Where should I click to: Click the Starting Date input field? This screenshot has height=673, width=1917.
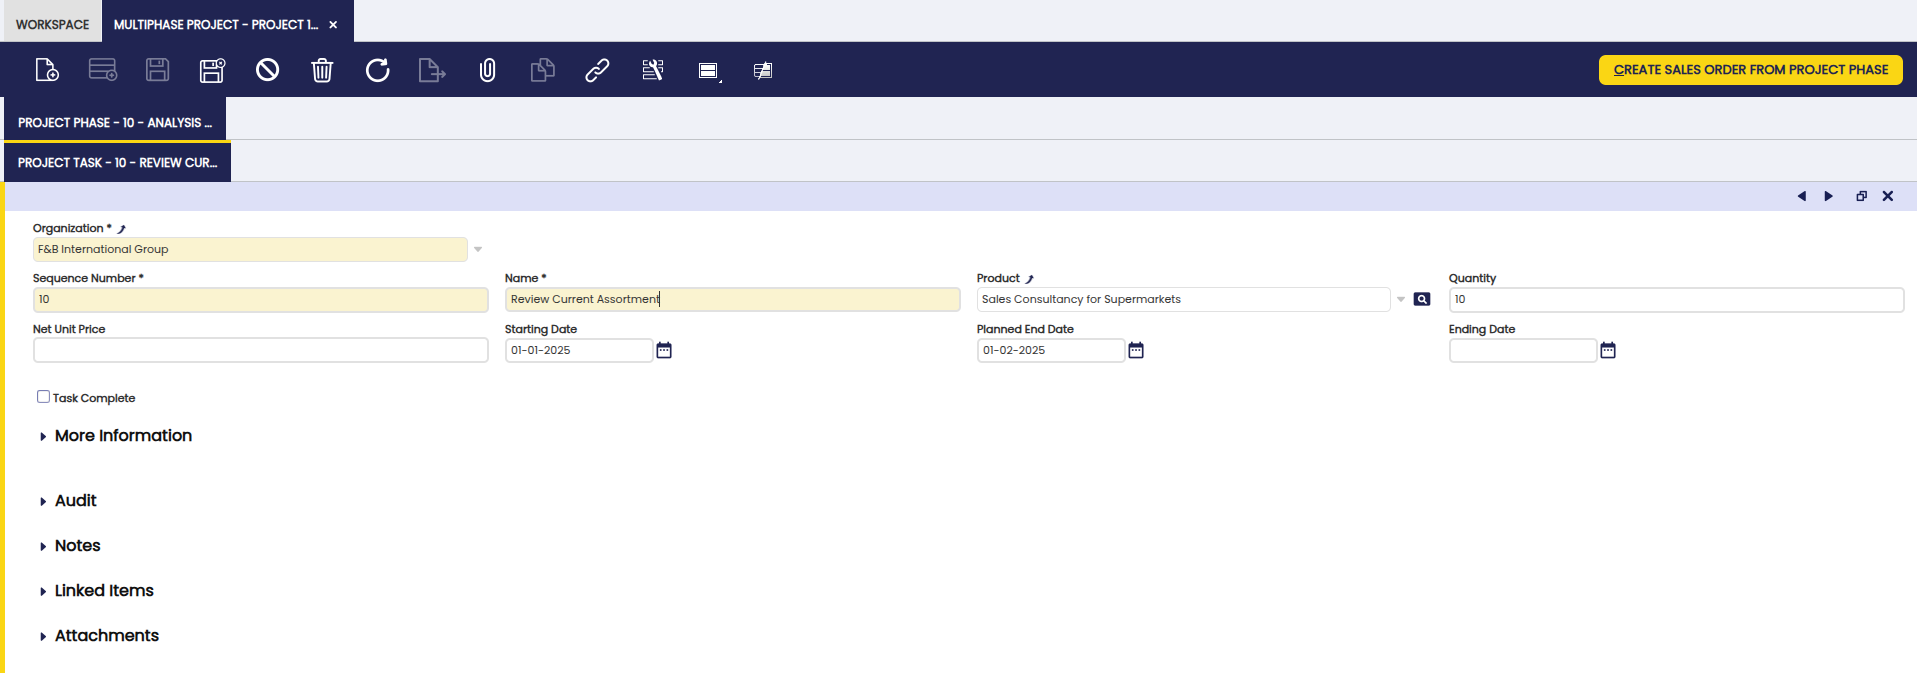click(x=579, y=350)
